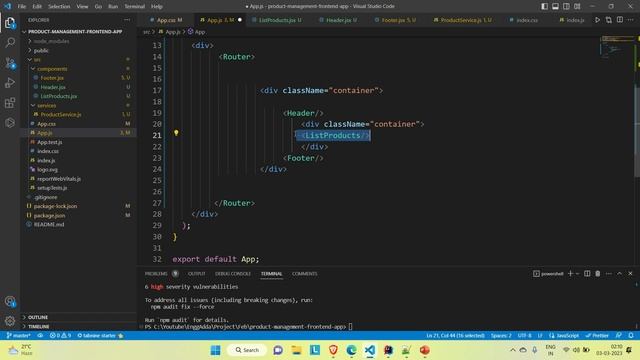The width and height of the screenshot is (640, 360).
Task: Toggle Primary Side Bar visibility
Action: (544, 6)
